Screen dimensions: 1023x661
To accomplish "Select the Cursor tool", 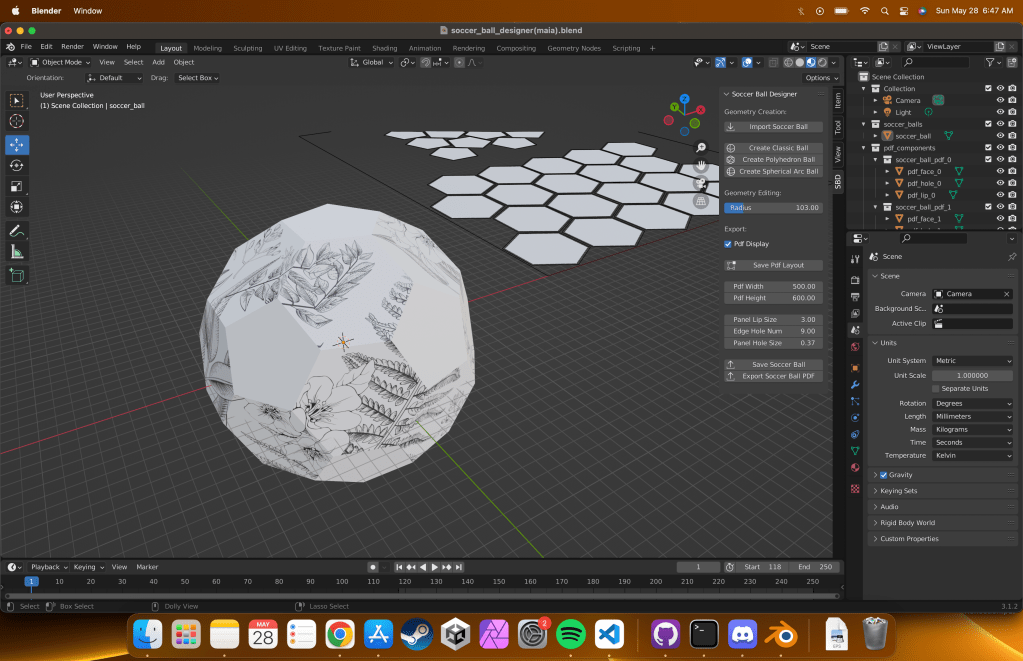I will click(17, 121).
